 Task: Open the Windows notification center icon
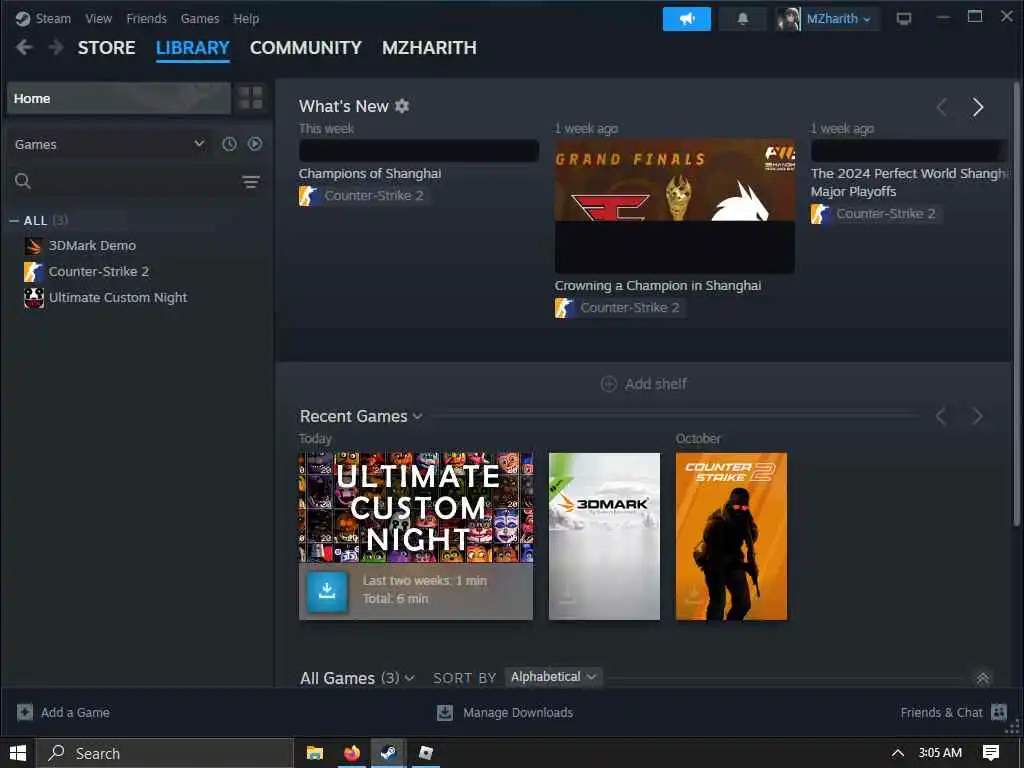pos(991,753)
